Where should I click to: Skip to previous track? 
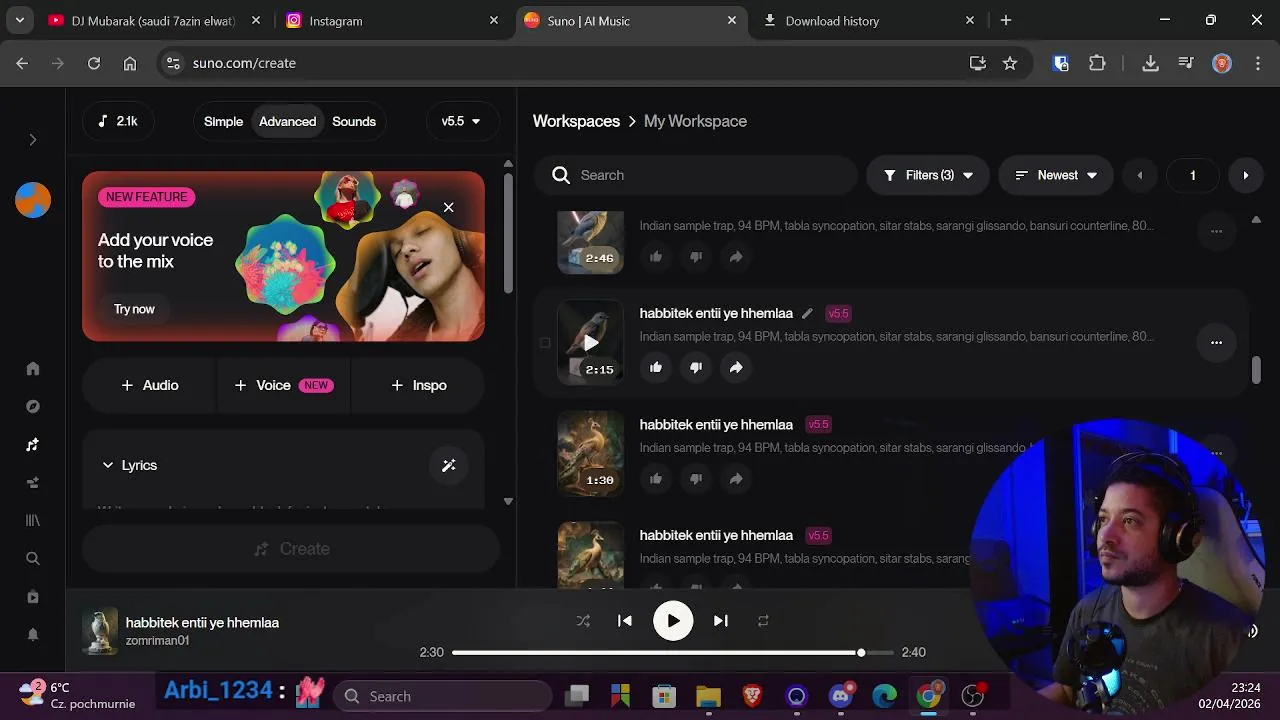coord(625,621)
